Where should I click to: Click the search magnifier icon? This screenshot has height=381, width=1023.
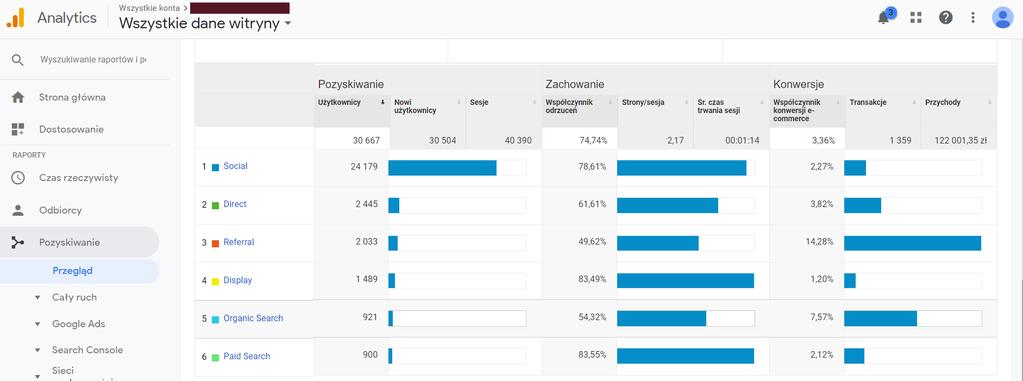click(18, 60)
